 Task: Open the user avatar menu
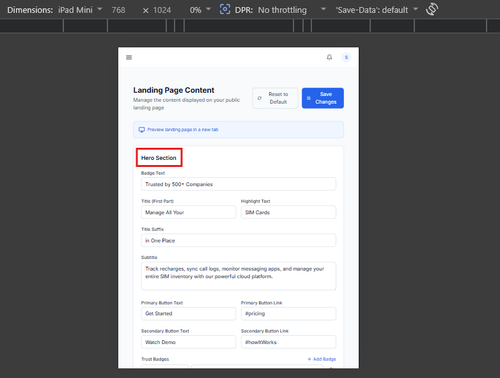[346, 57]
